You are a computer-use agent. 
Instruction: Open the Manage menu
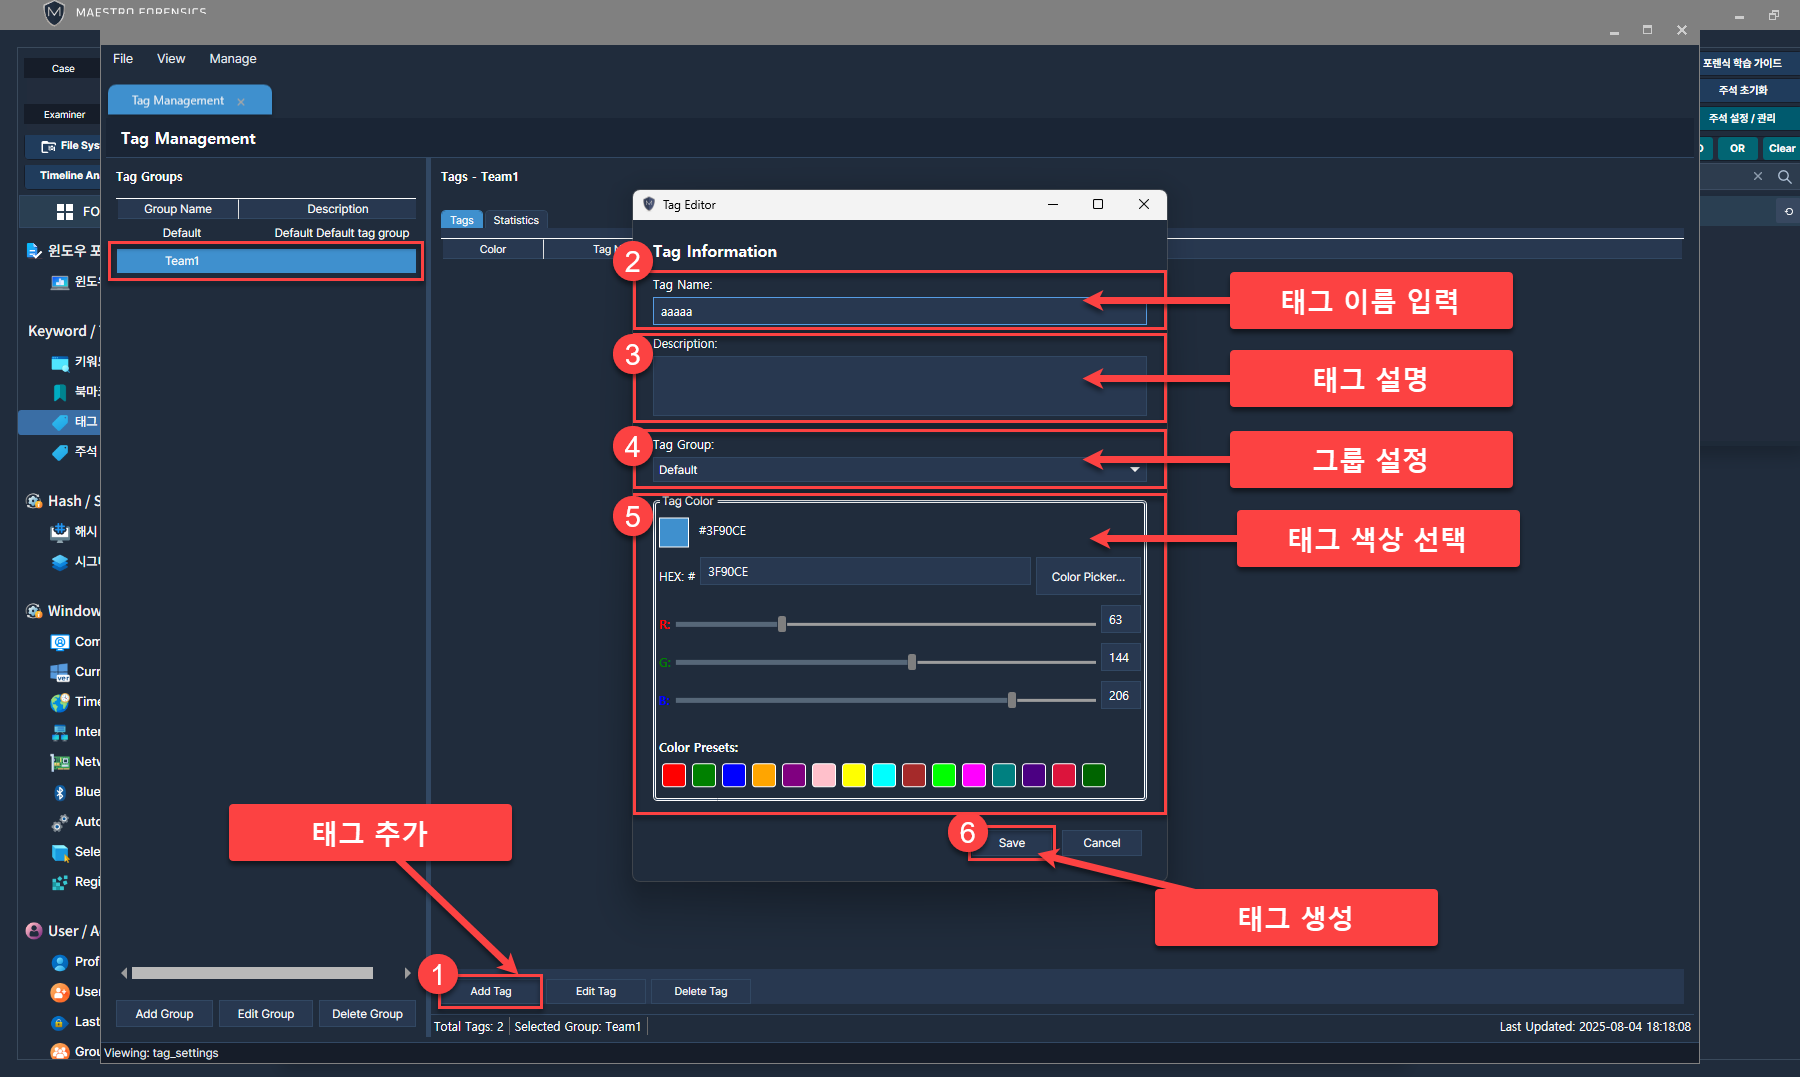click(x=232, y=59)
